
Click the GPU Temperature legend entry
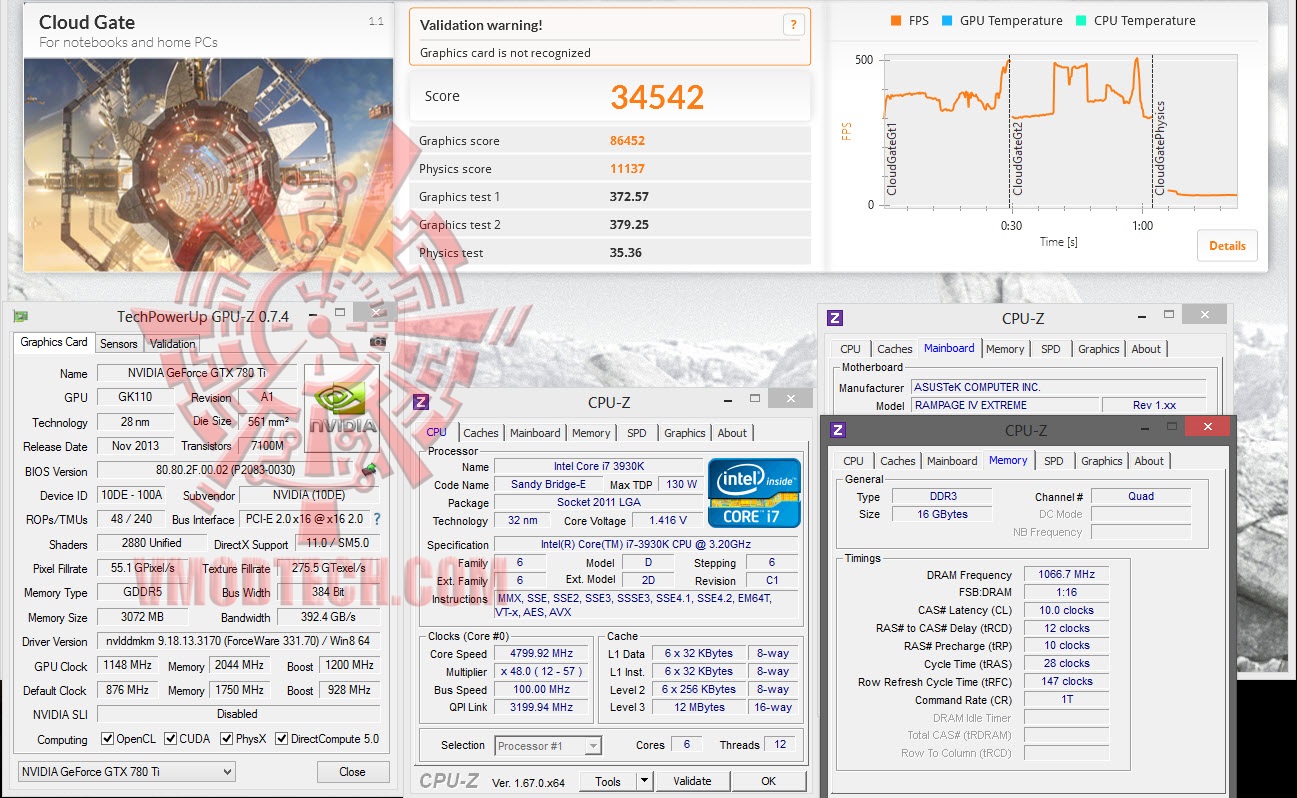coord(1002,20)
